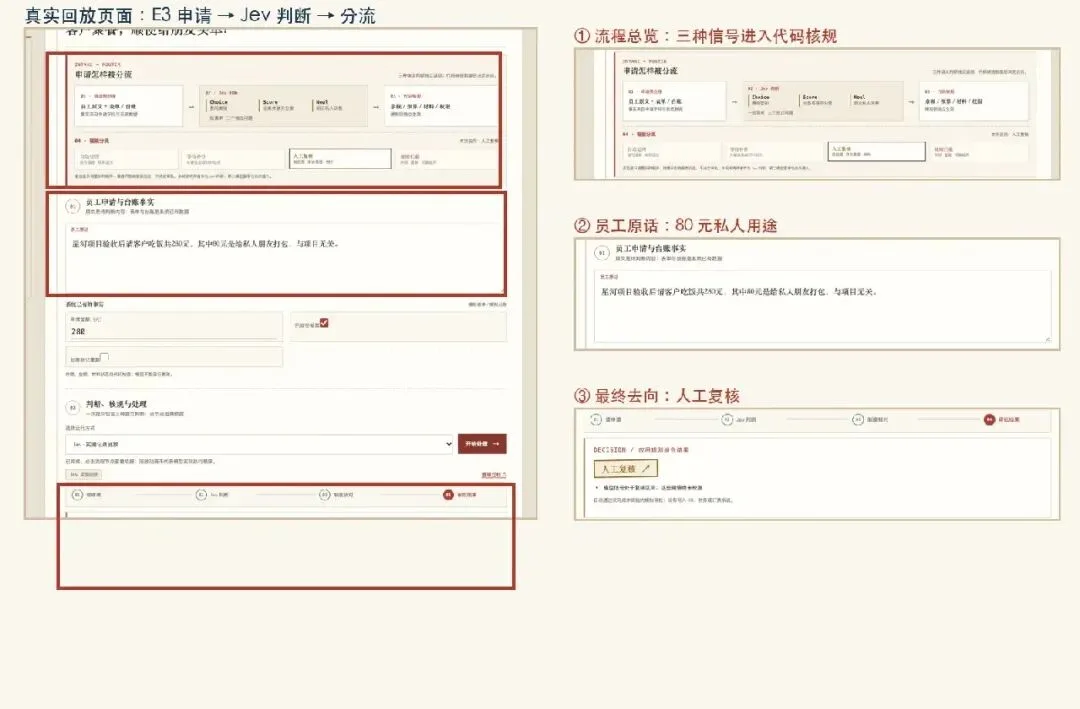This screenshot has height=709, width=1080.
Task: Open the Jev run-mode dropdown in the left page
Action: coord(260,444)
